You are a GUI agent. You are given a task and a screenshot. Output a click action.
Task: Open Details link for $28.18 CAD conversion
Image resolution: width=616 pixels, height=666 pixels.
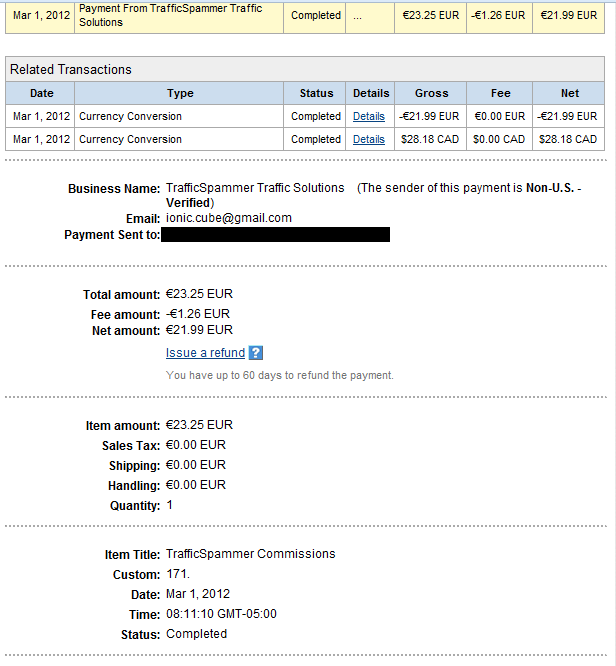[369, 139]
